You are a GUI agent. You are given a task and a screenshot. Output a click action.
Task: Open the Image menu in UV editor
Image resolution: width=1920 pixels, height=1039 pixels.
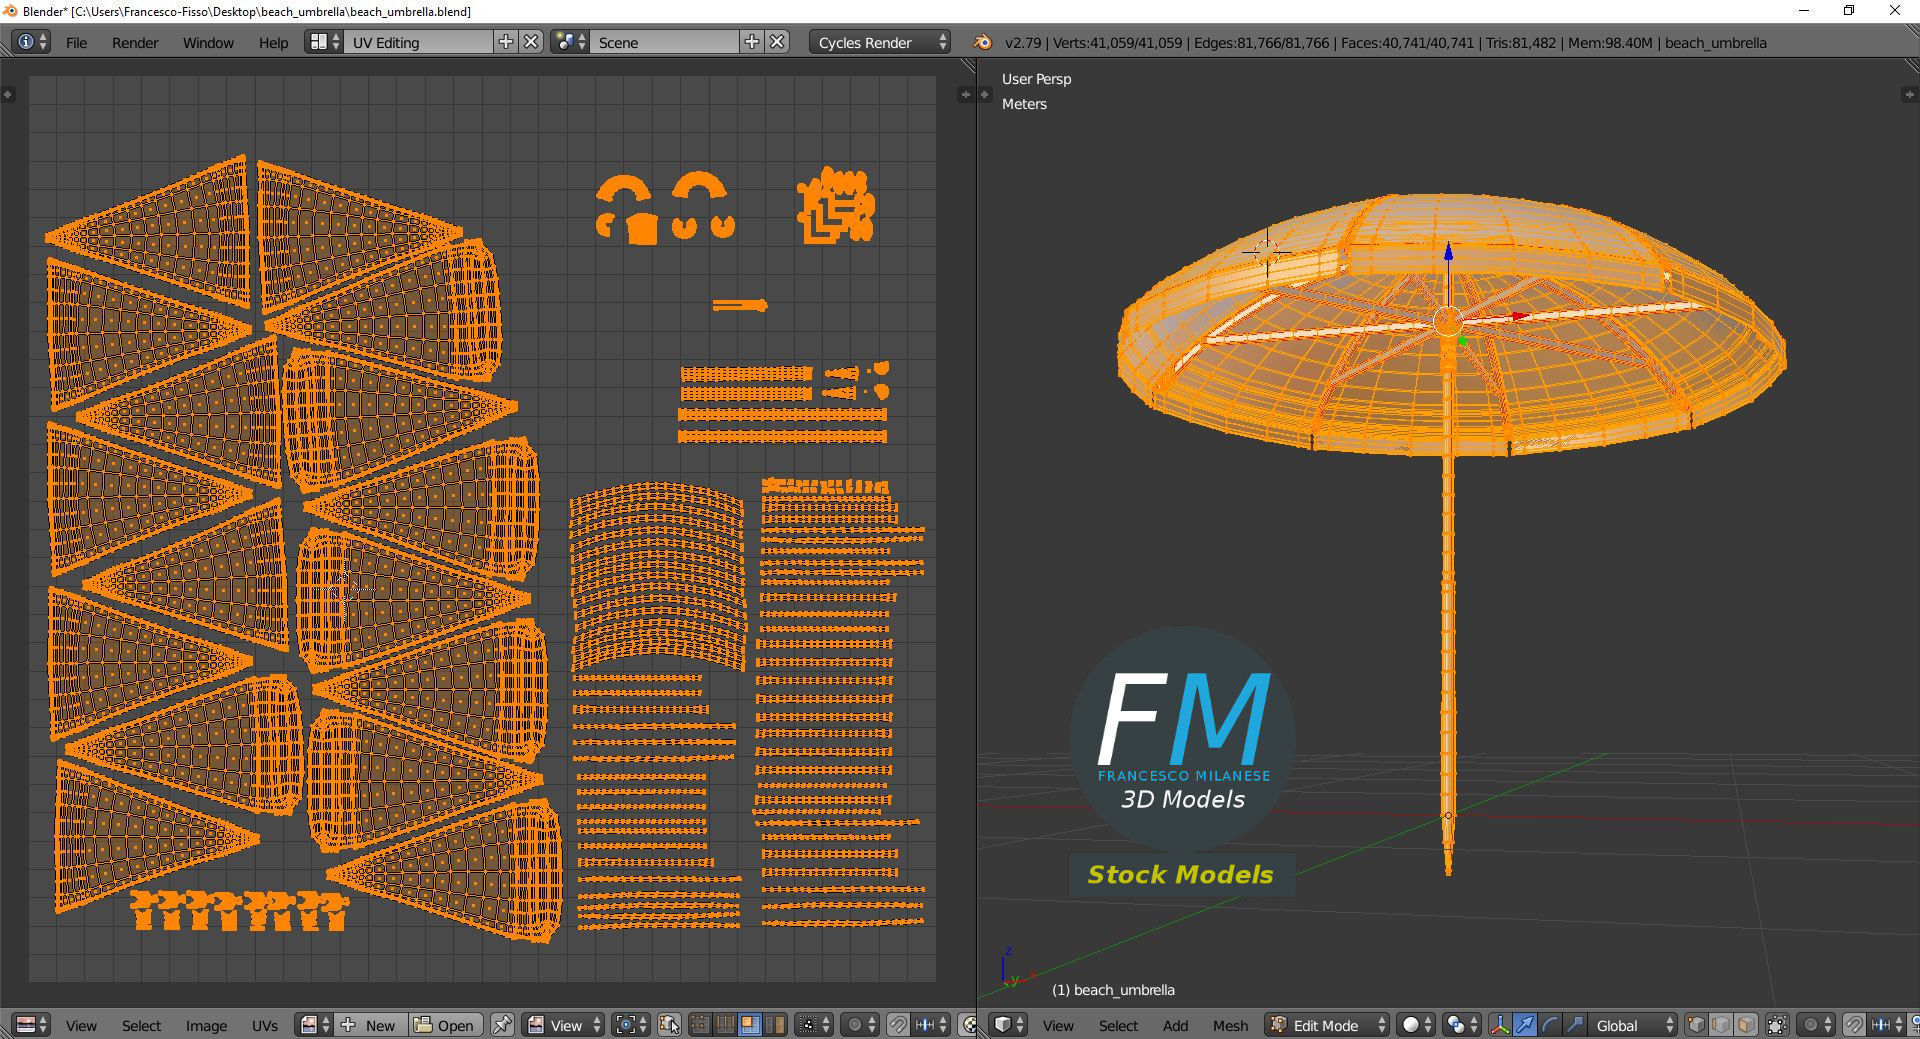tap(206, 1026)
